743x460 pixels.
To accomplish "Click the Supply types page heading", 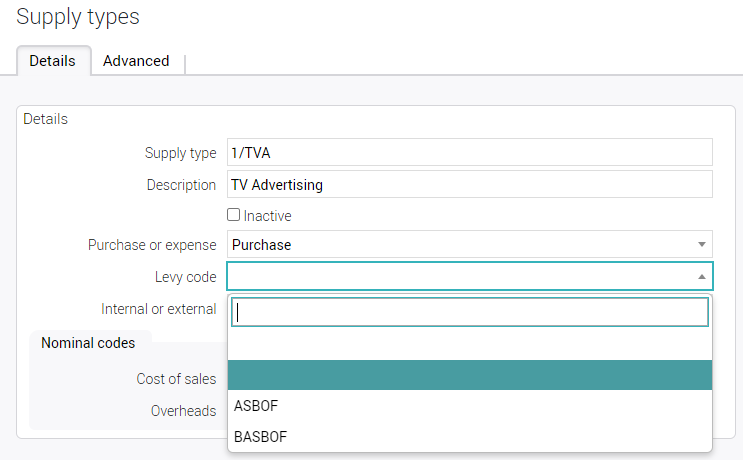I will point(78,17).
